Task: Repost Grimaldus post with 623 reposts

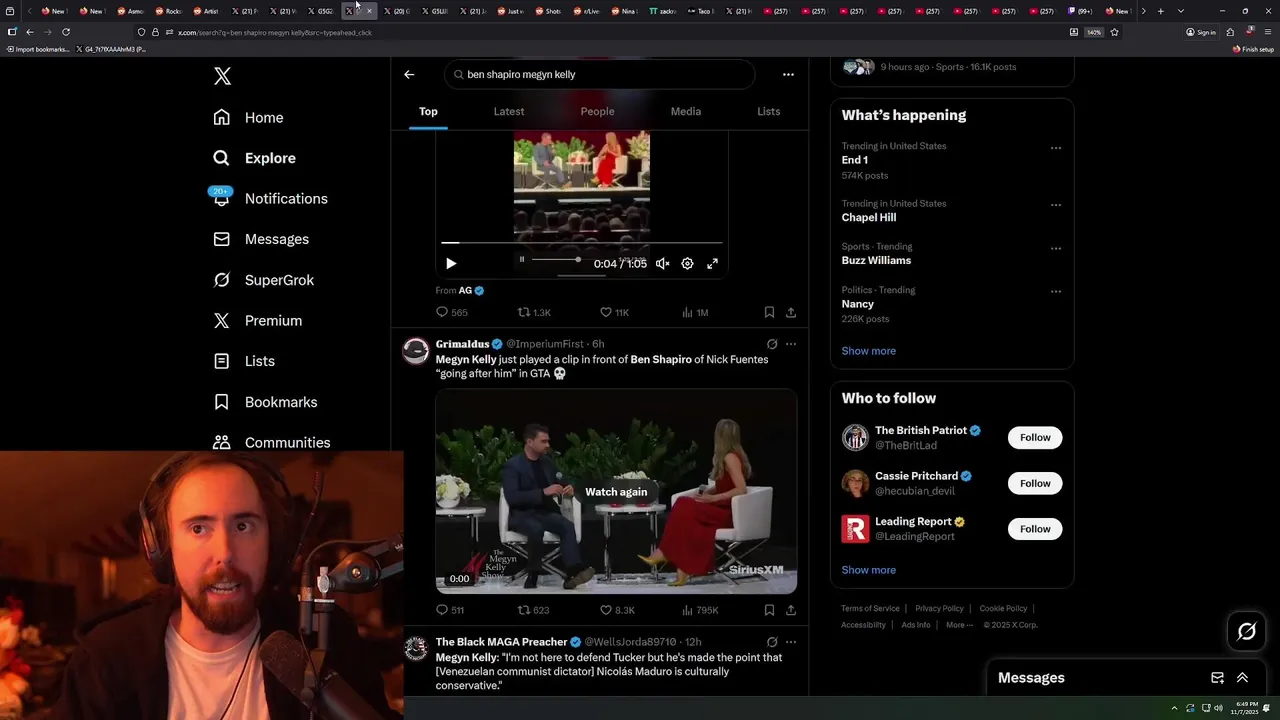Action: click(534, 610)
